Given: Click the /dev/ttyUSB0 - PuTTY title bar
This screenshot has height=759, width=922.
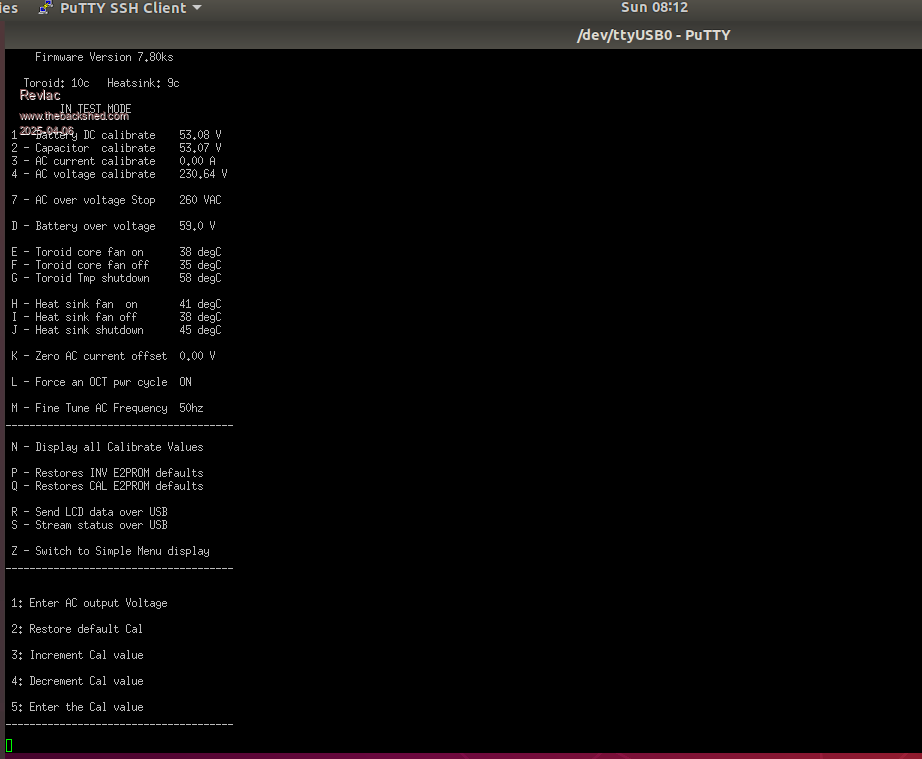Looking at the screenshot, I should (x=654, y=35).
